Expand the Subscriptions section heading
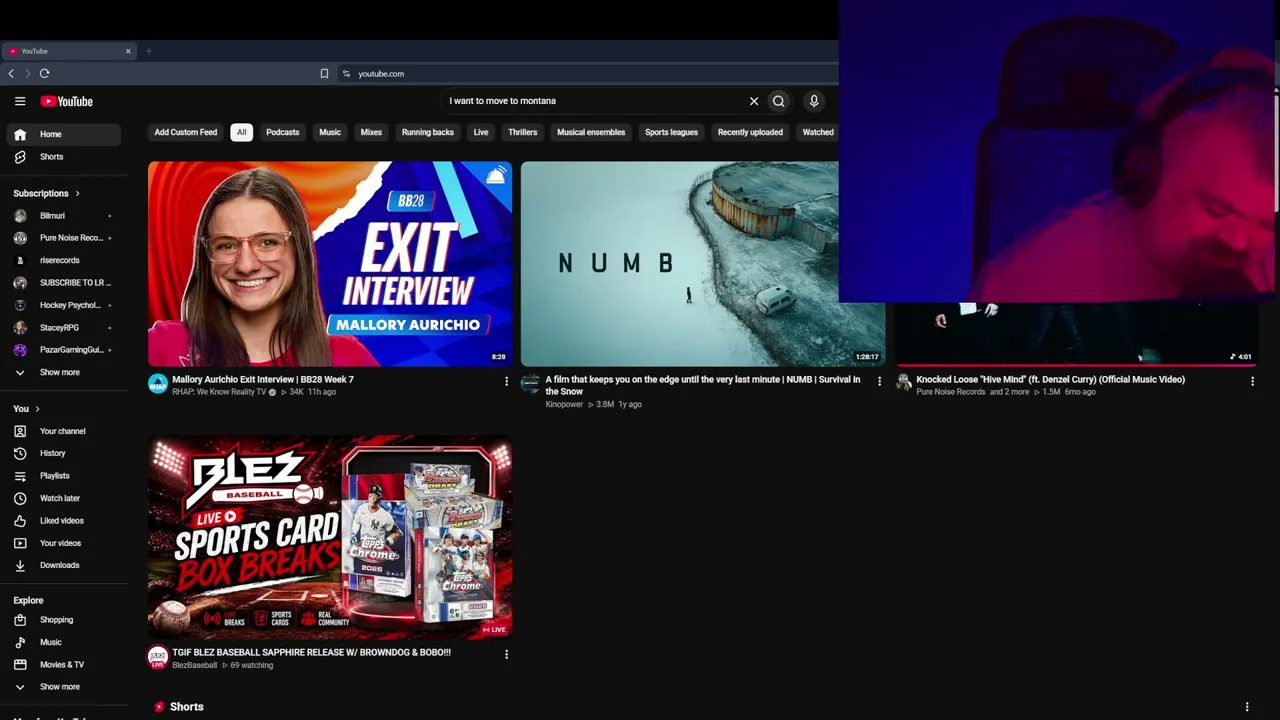 46,193
